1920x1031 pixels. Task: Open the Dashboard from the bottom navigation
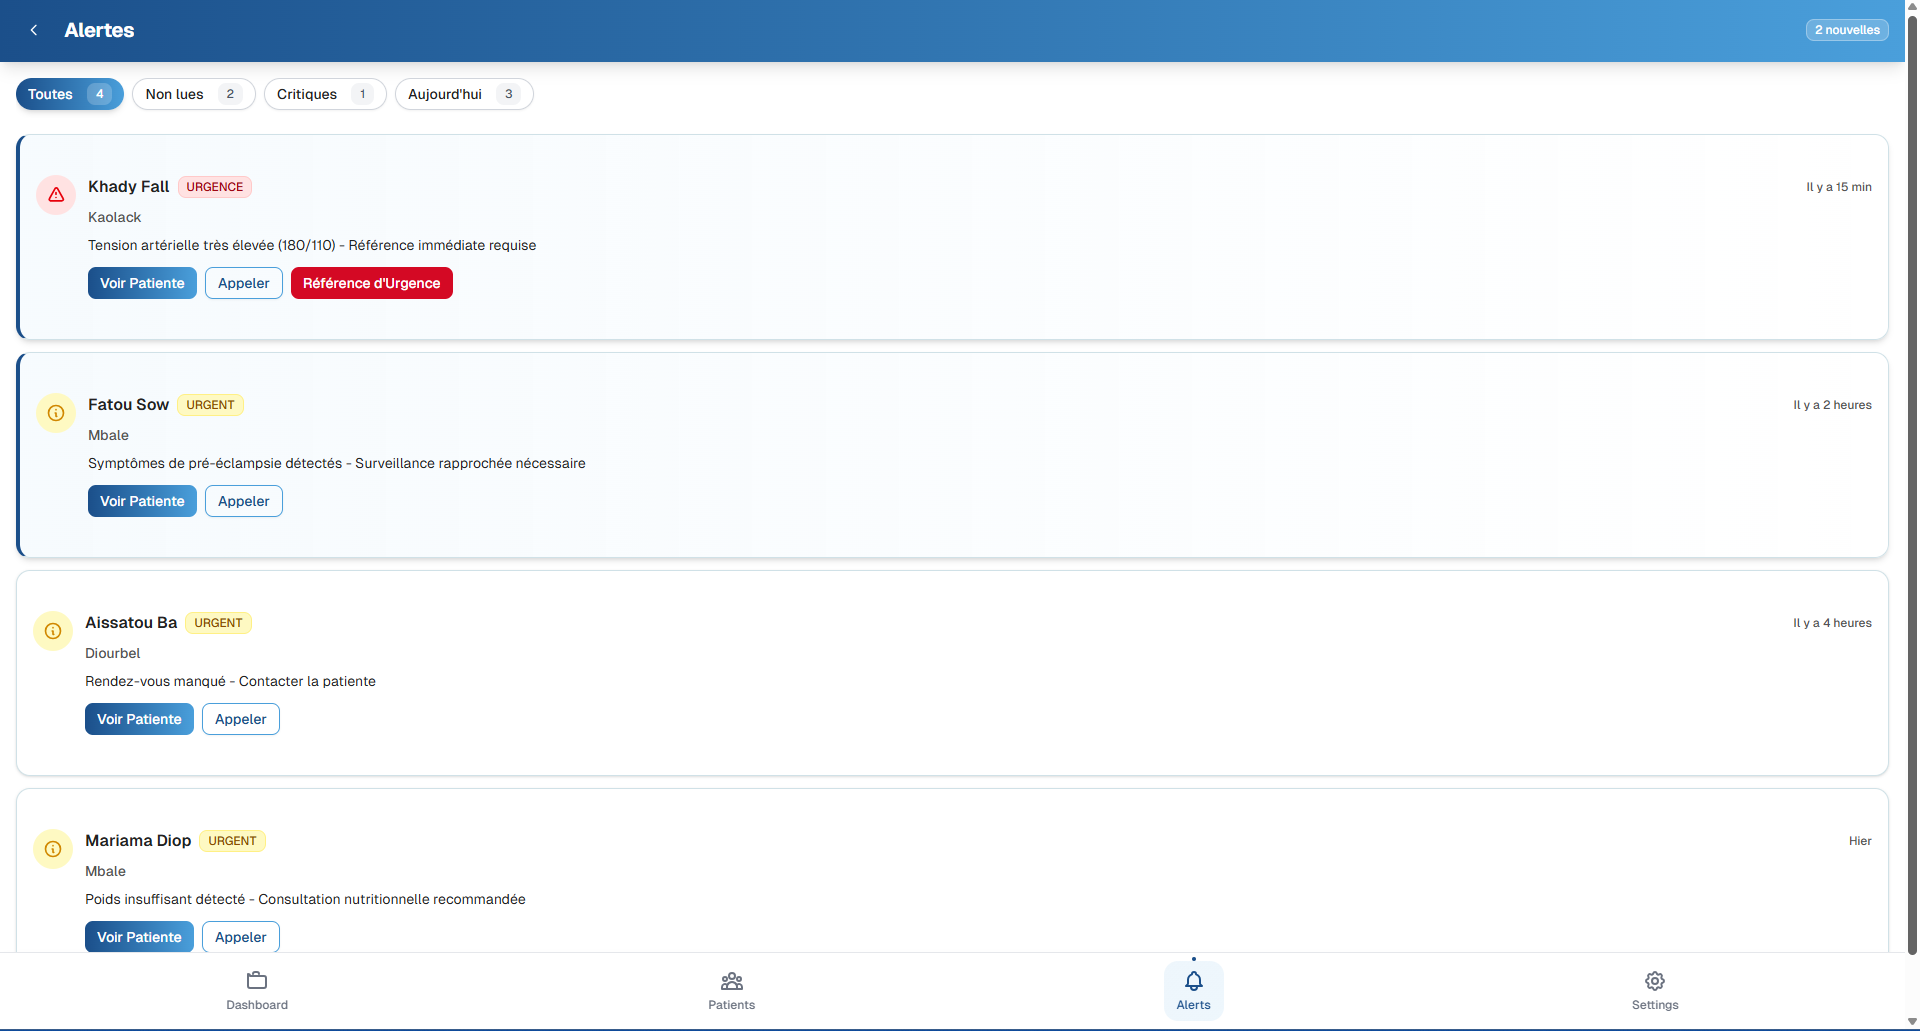tap(256, 990)
